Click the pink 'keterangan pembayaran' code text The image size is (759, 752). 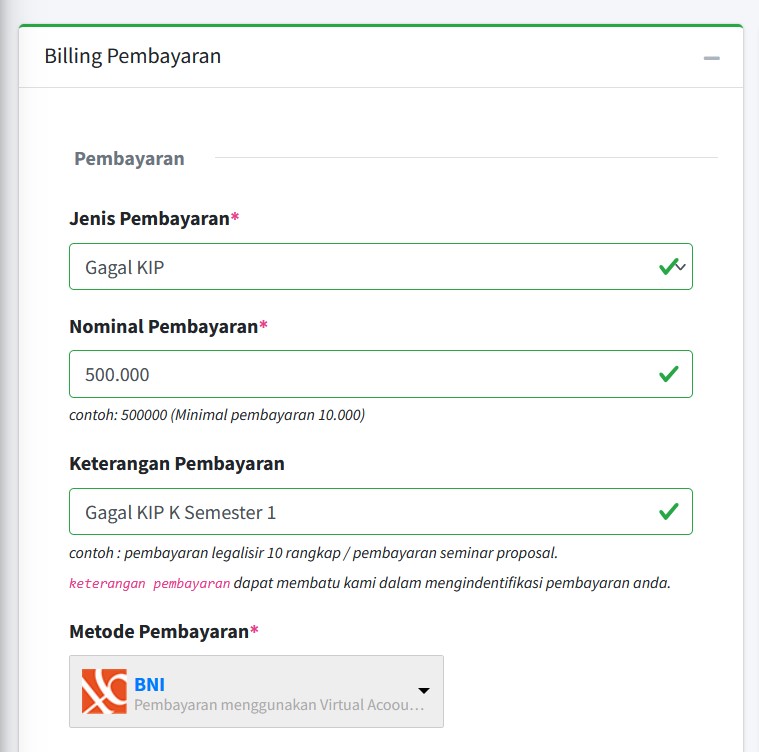coord(149,583)
